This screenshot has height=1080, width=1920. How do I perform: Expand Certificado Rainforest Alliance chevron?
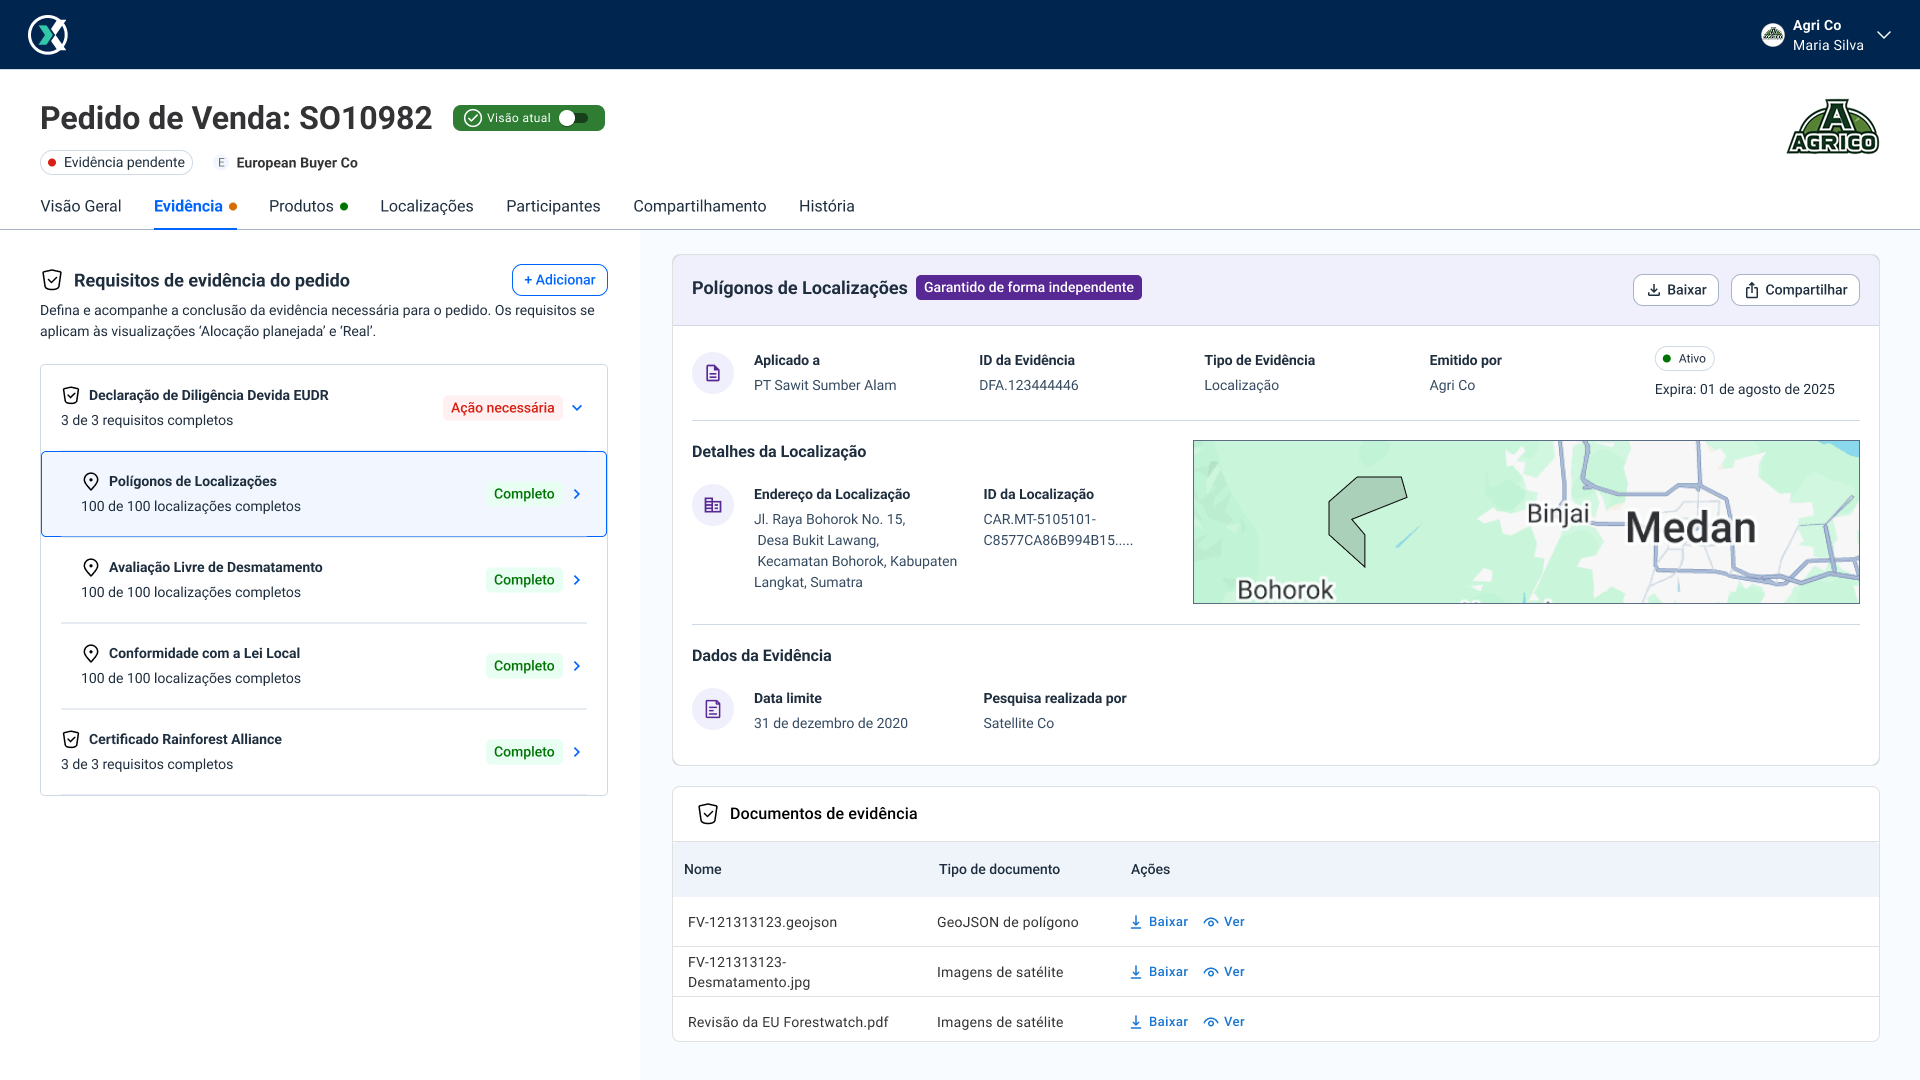point(577,752)
